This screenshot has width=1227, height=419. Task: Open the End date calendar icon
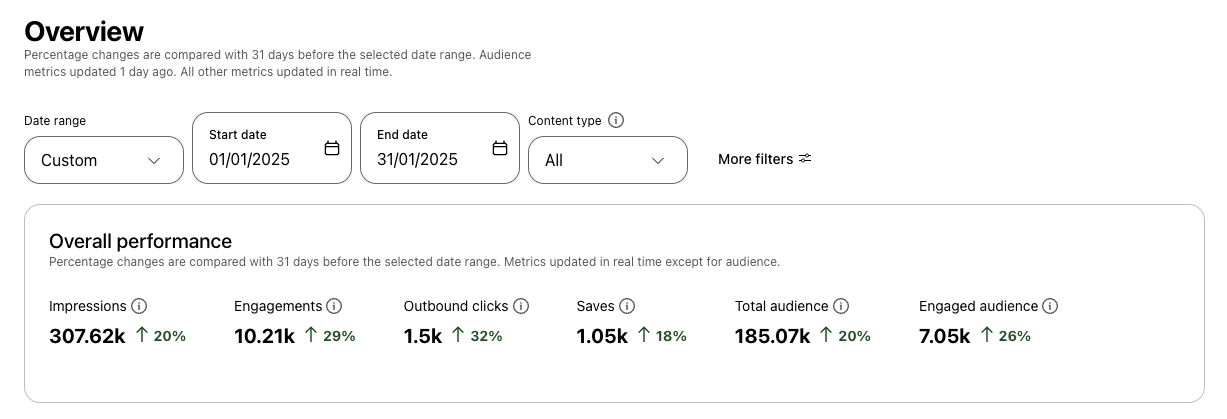pyautogui.click(x=500, y=148)
